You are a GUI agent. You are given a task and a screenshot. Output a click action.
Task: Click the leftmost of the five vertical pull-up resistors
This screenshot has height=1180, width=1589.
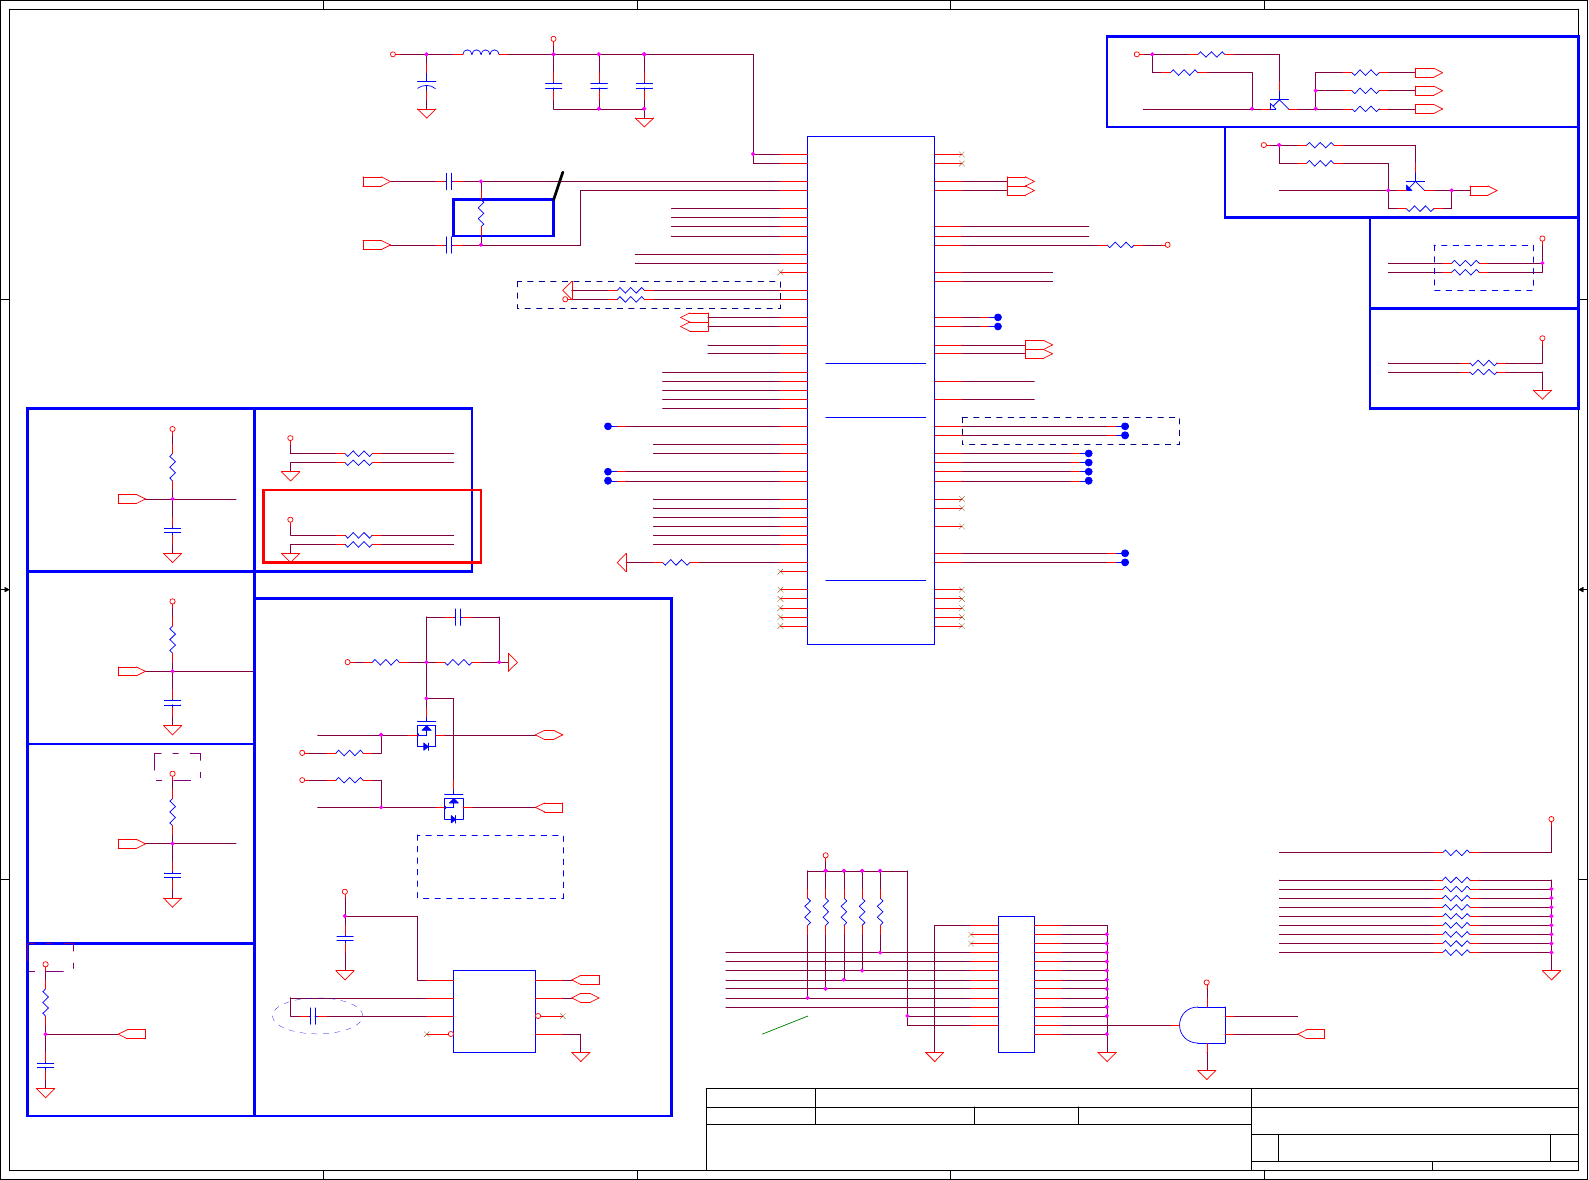tap(808, 912)
